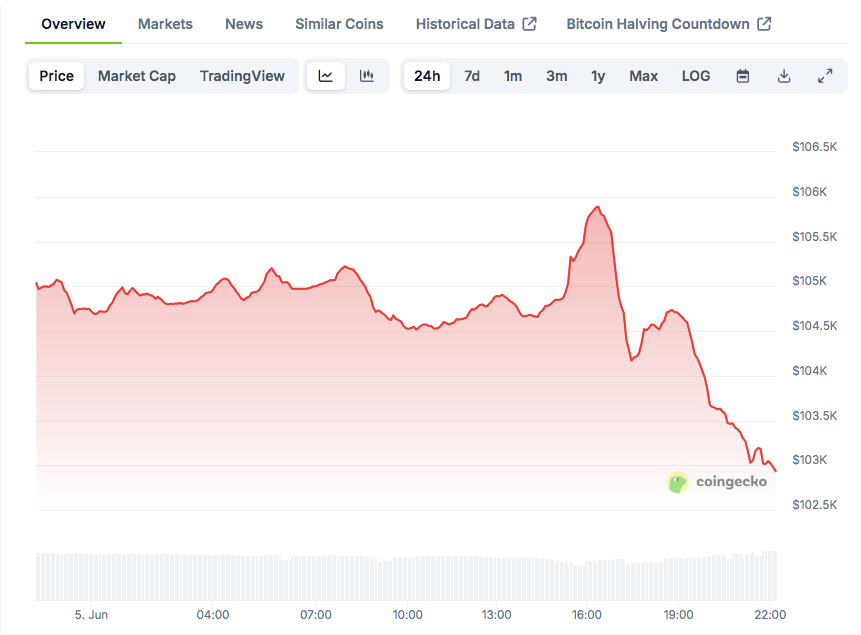Click external link icon beside Bitcoin Halving Countdown
This screenshot has width=861, height=635.
tap(764, 24)
